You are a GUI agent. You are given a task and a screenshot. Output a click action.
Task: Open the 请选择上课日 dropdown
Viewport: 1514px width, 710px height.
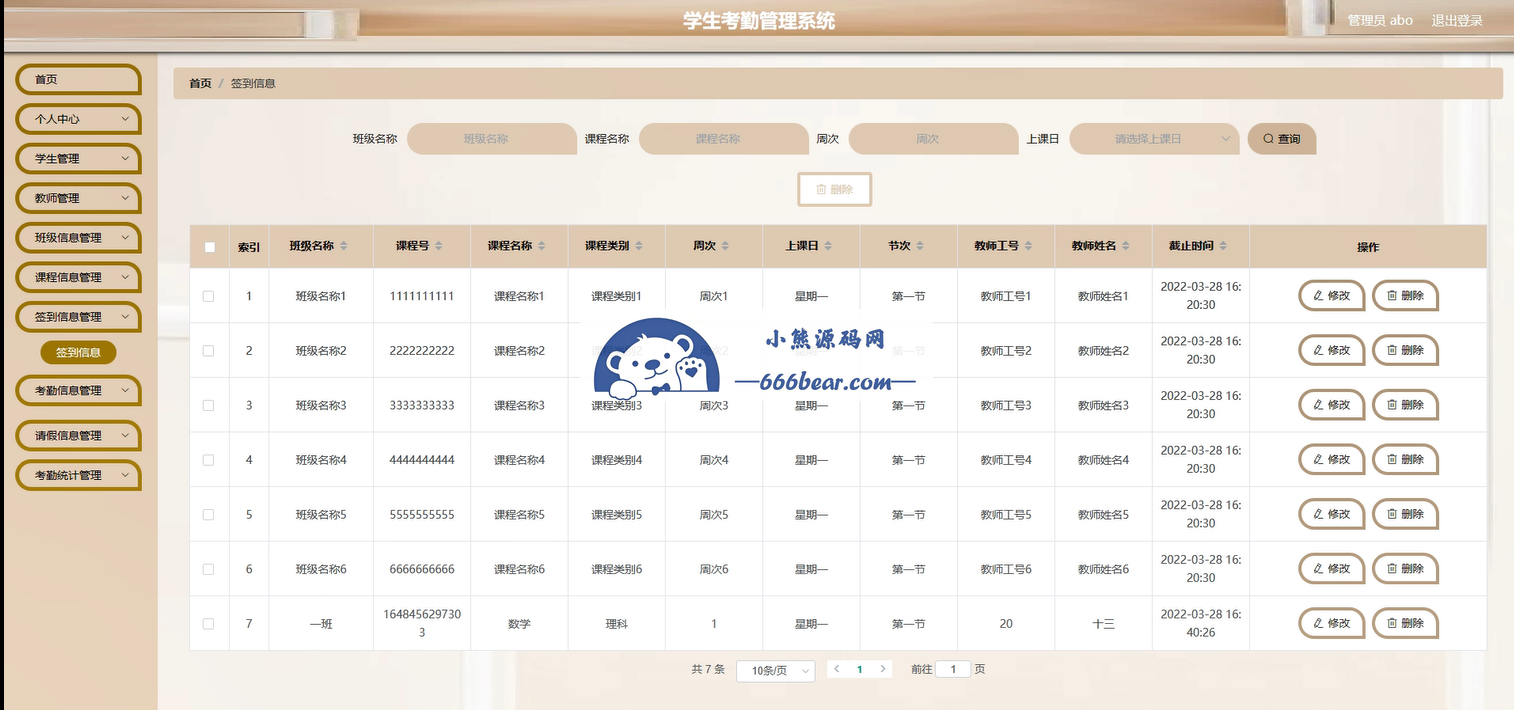(x=1154, y=139)
